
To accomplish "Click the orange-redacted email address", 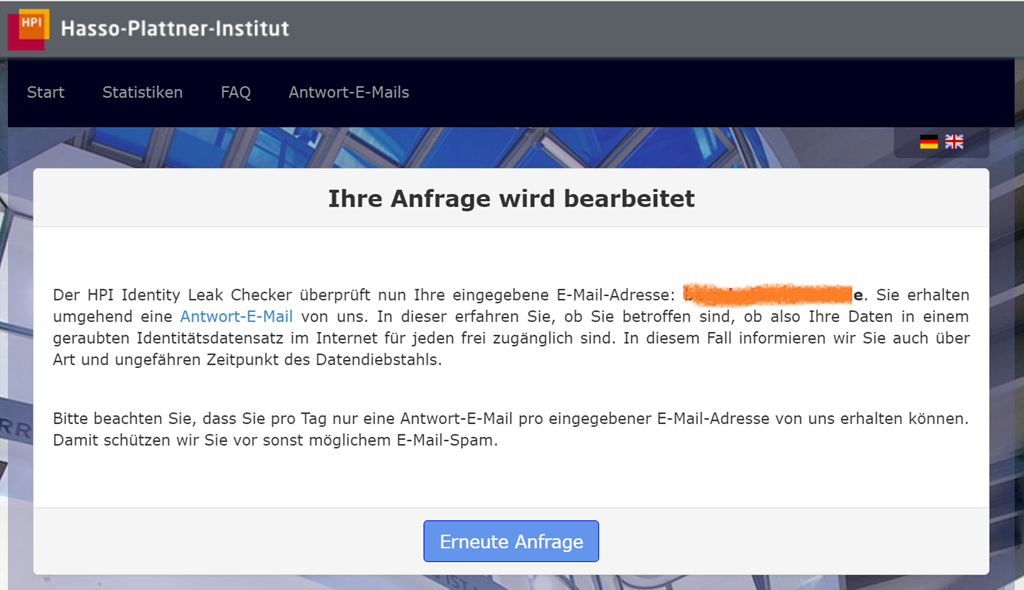I will coord(770,294).
